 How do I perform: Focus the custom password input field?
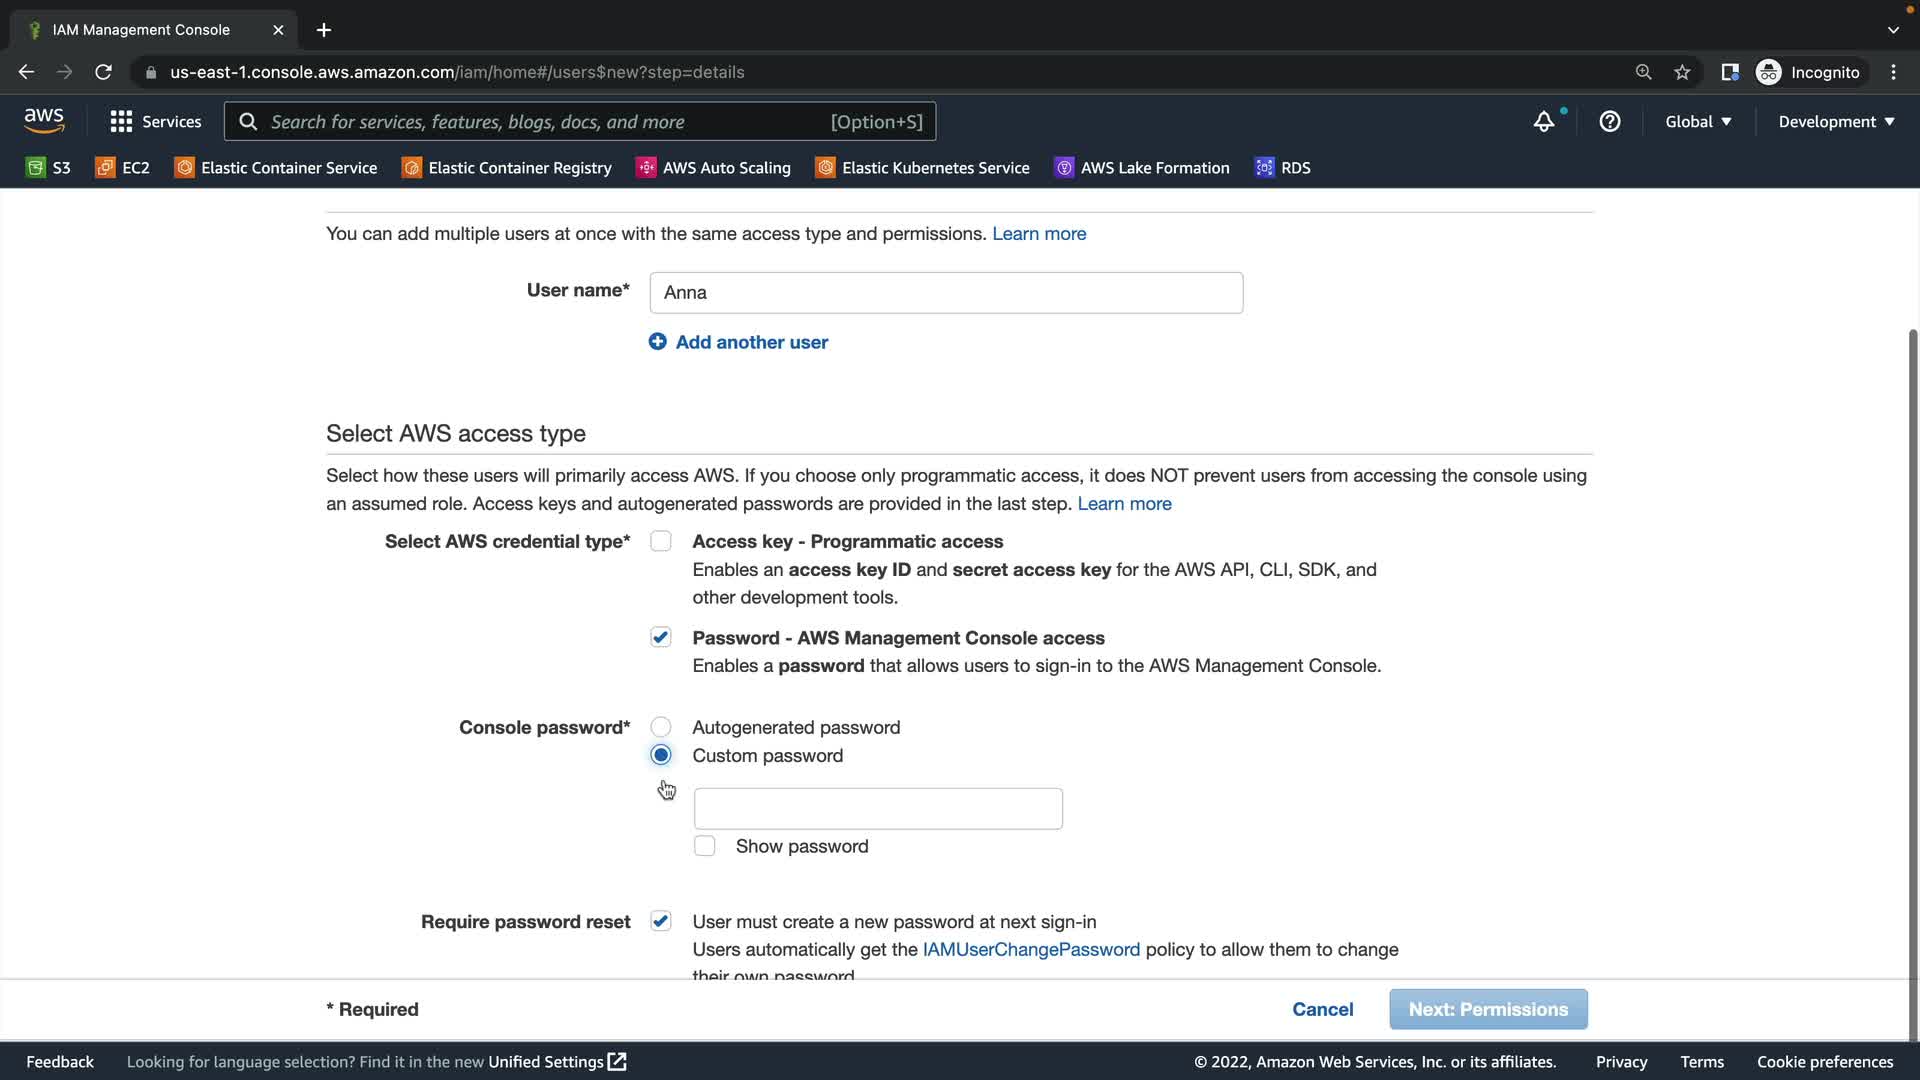pyautogui.click(x=877, y=808)
